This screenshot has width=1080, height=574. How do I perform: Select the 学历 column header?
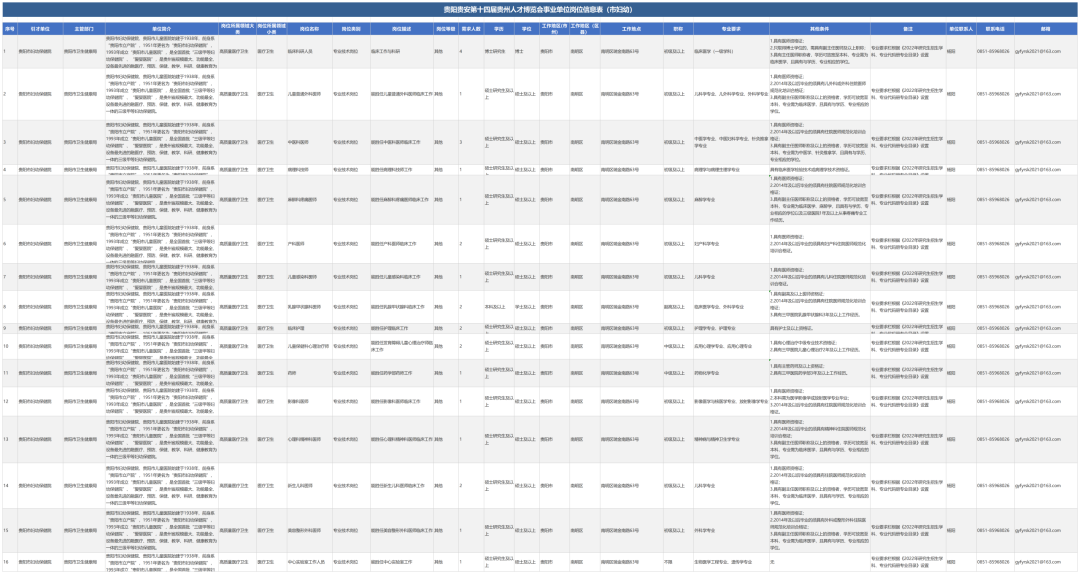click(x=499, y=29)
